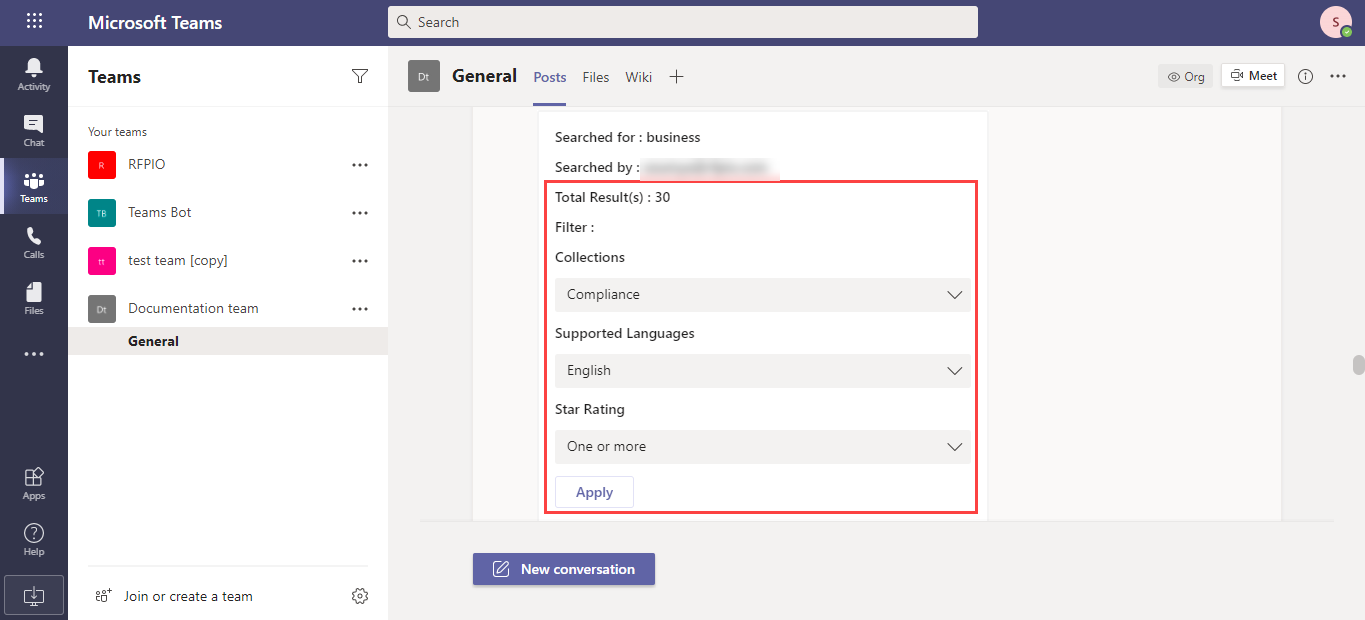1365x620 pixels.
Task: Click the Org visibility button
Action: click(x=1186, y=76)
